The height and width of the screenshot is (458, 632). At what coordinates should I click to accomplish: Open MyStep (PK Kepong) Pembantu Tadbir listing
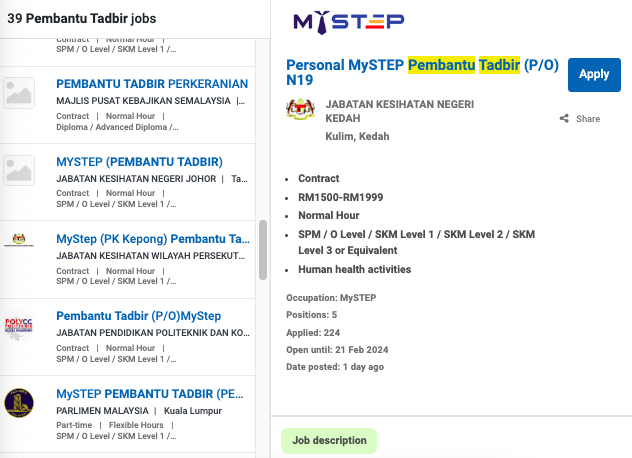(x=152, y=239)
